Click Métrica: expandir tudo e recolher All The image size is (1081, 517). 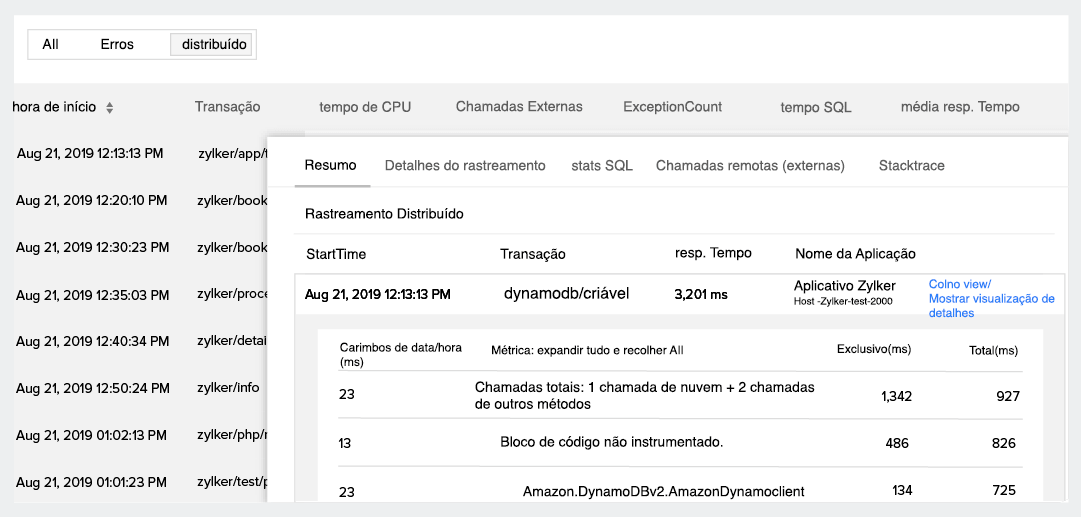(x=587, y=350)
